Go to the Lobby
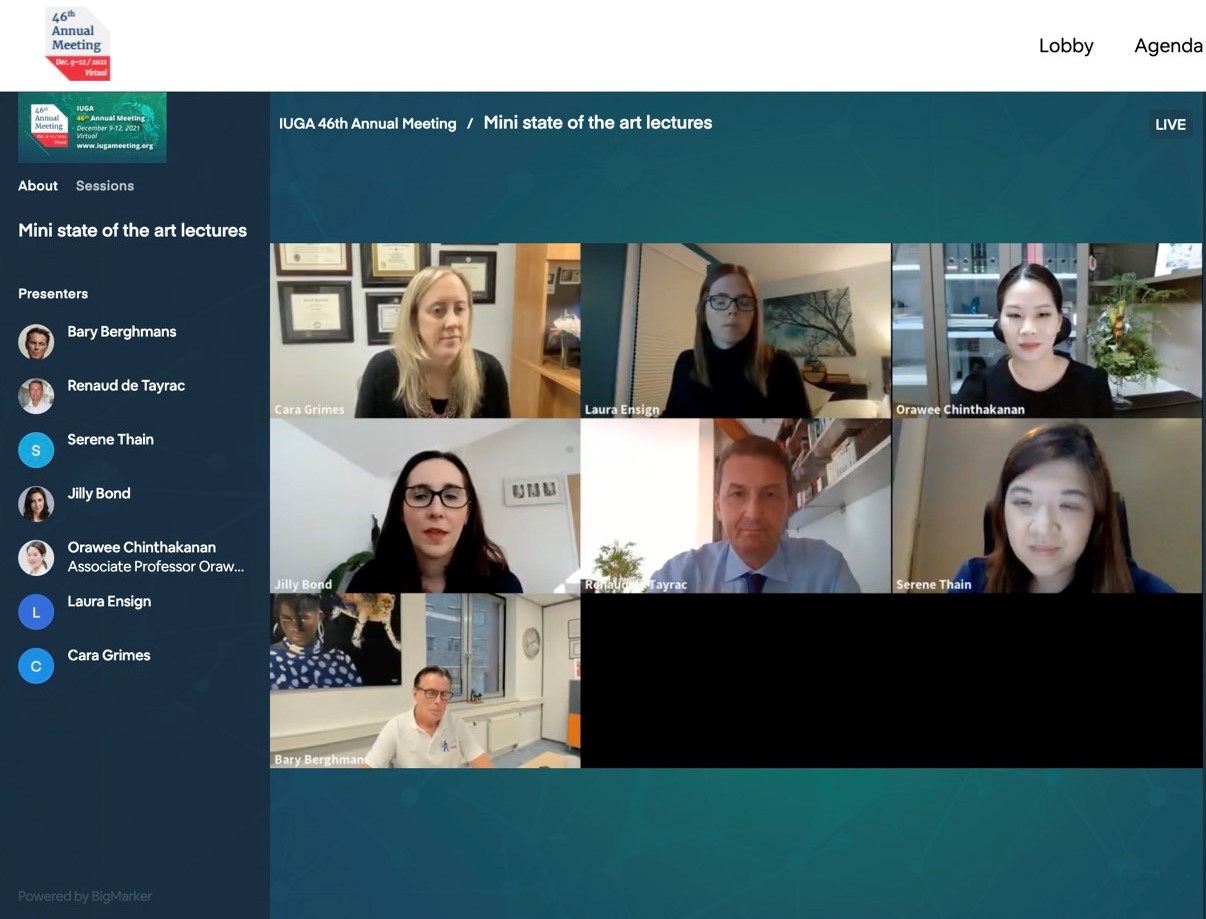 (1066, 46)
